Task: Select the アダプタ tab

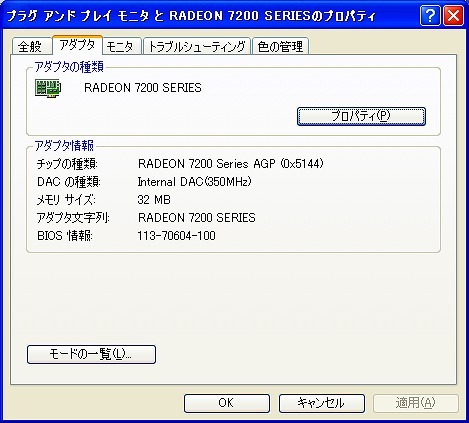Action: point(77,45)
